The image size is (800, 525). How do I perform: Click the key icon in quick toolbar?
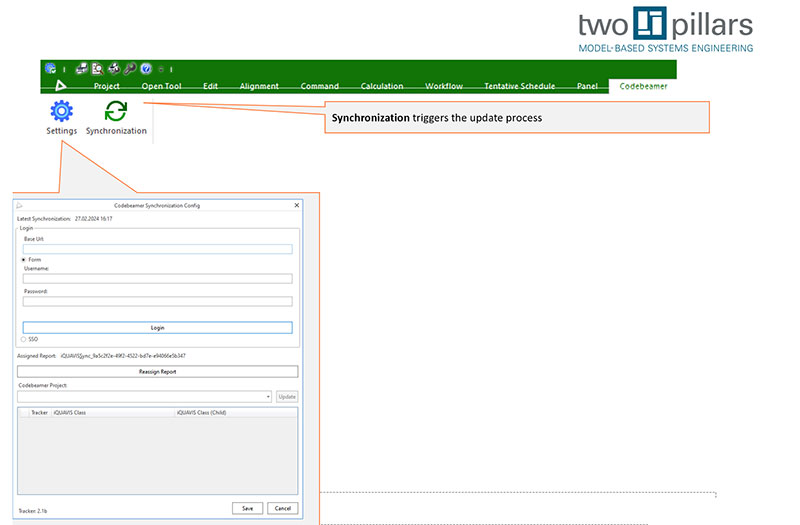[129, 69]
